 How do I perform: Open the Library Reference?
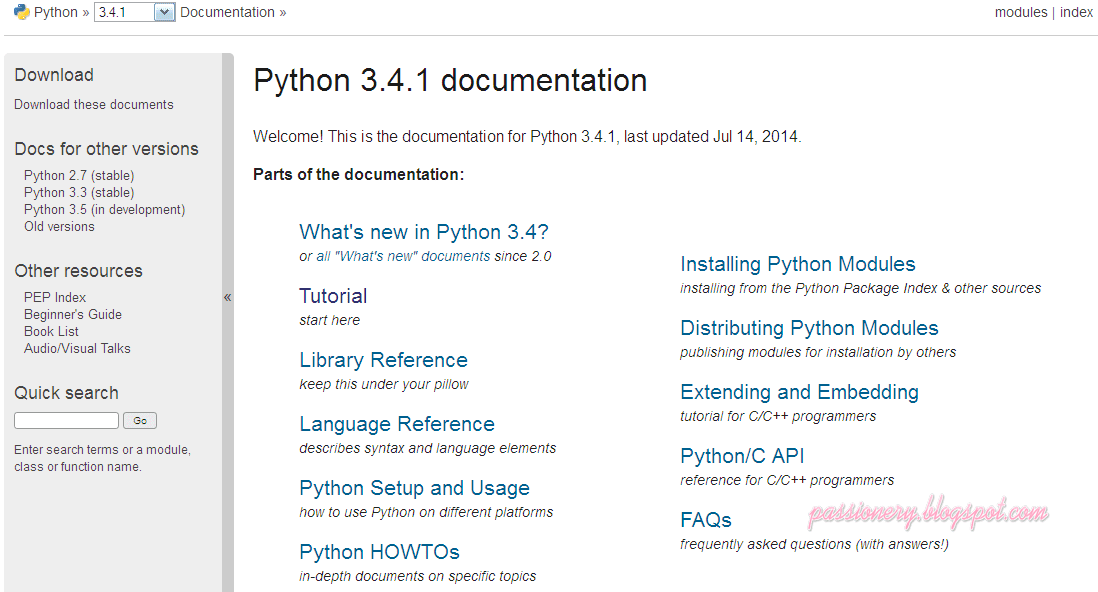pyautogui.click(x=383, y=360)
